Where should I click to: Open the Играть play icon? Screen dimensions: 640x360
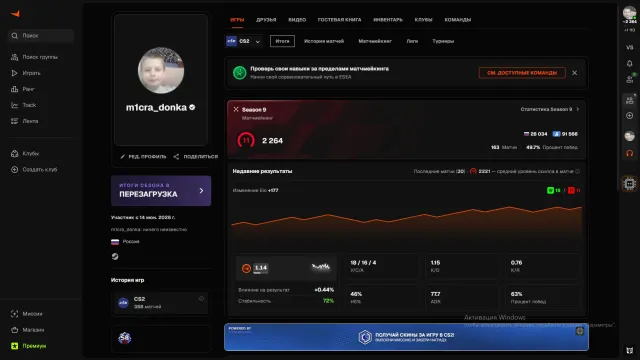15,73
